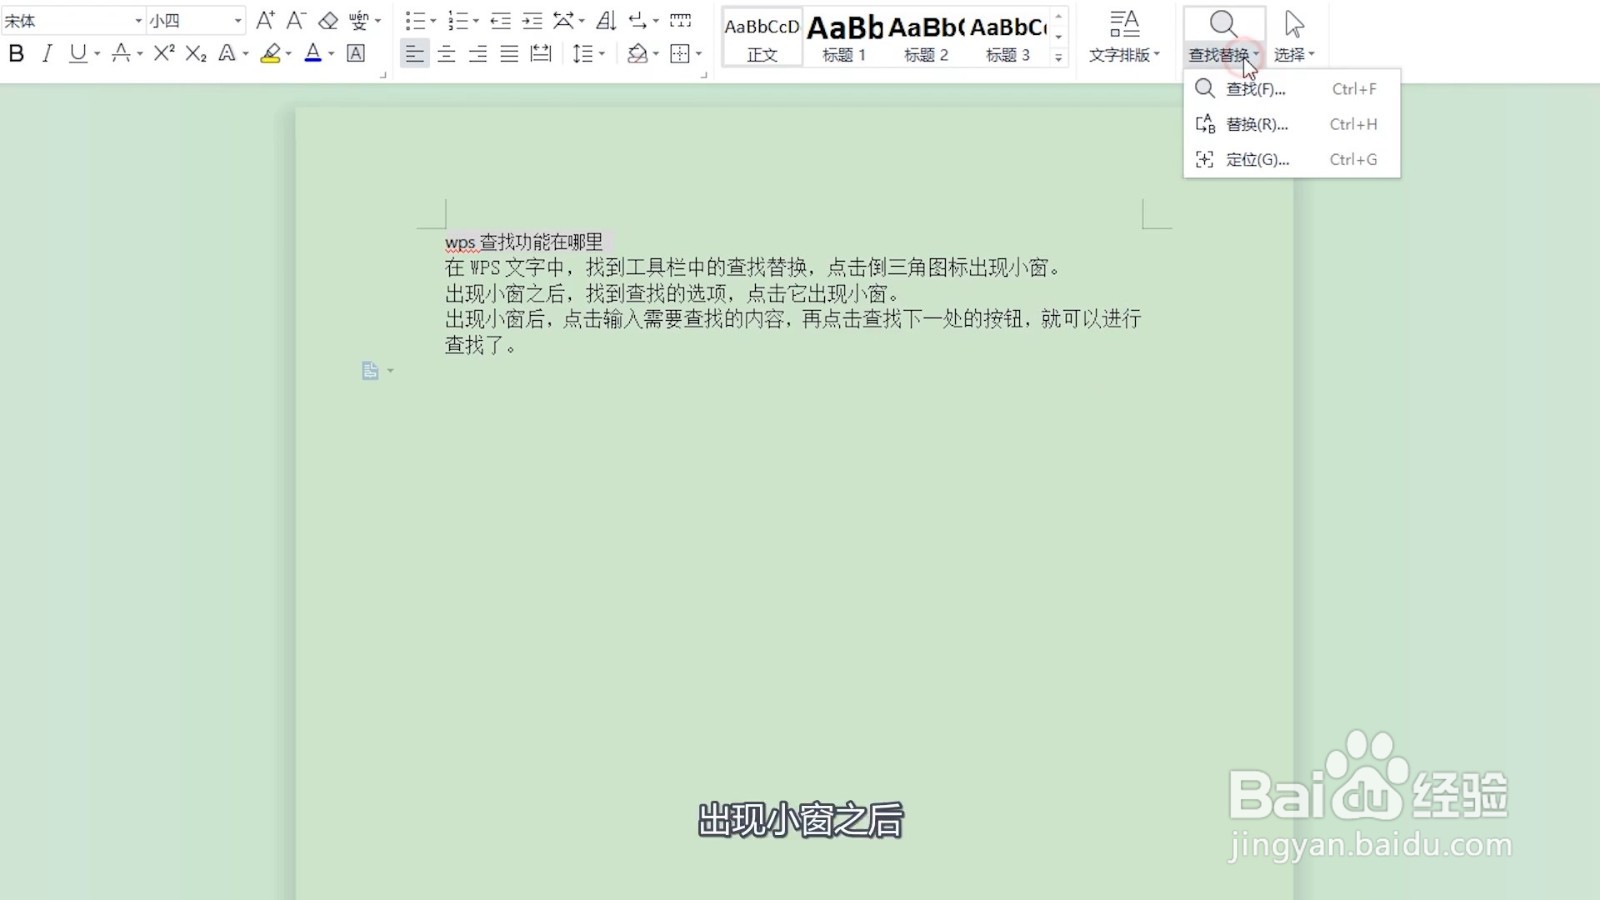The image size is (1600, 900).
Task: Open underline style dropdown arrow
Action: click(97, 54)
